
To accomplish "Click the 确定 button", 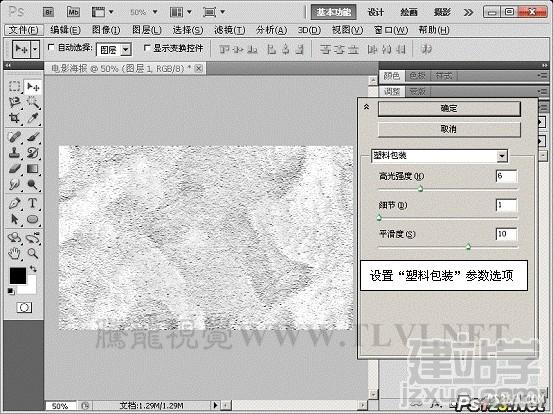I will tap(449, 109).
